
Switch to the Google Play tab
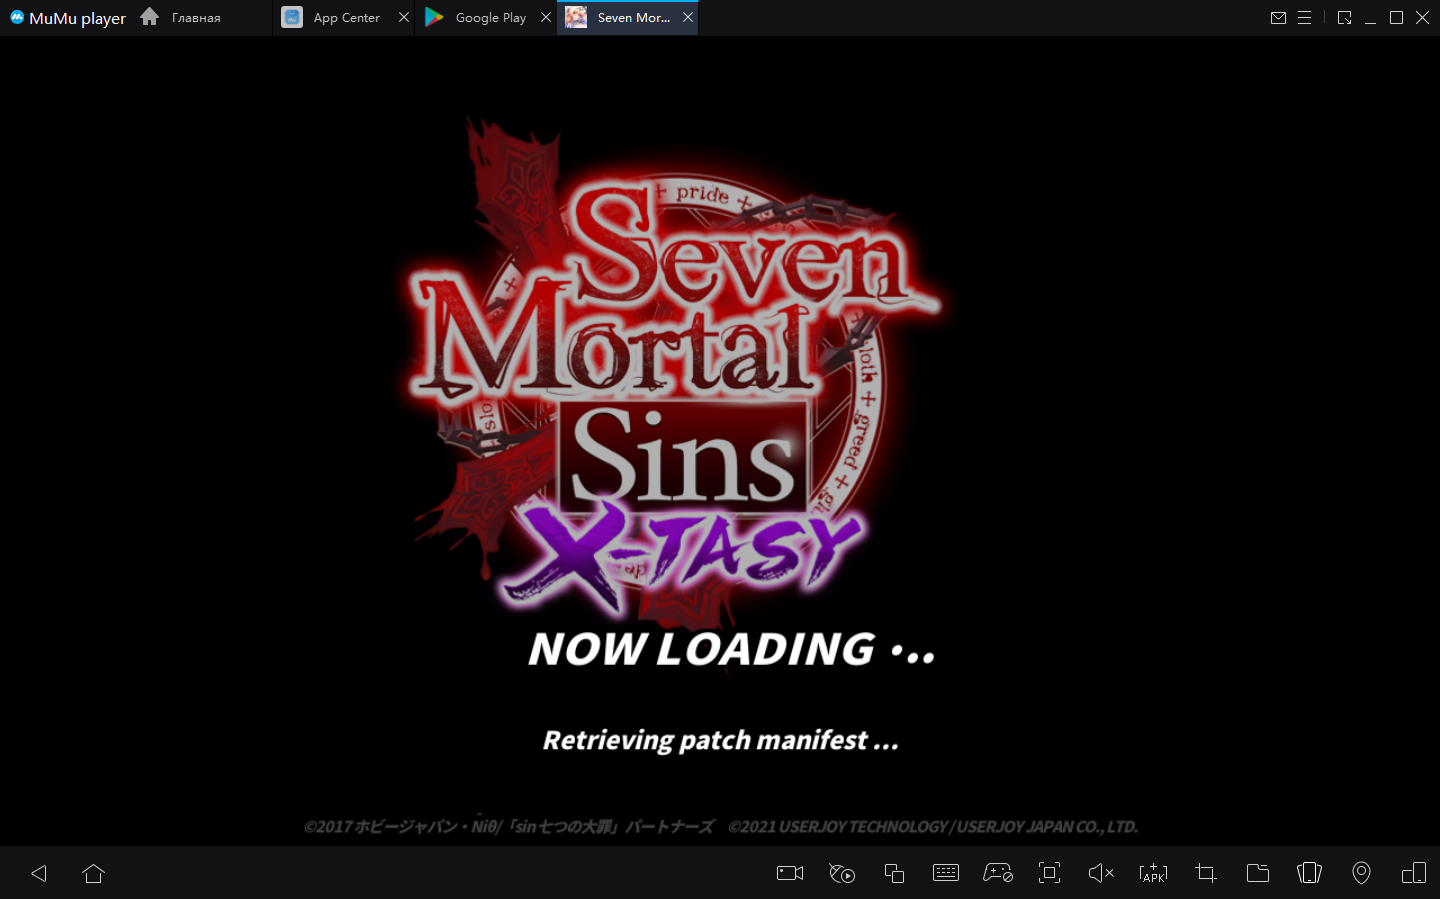(x=489, y=18)
